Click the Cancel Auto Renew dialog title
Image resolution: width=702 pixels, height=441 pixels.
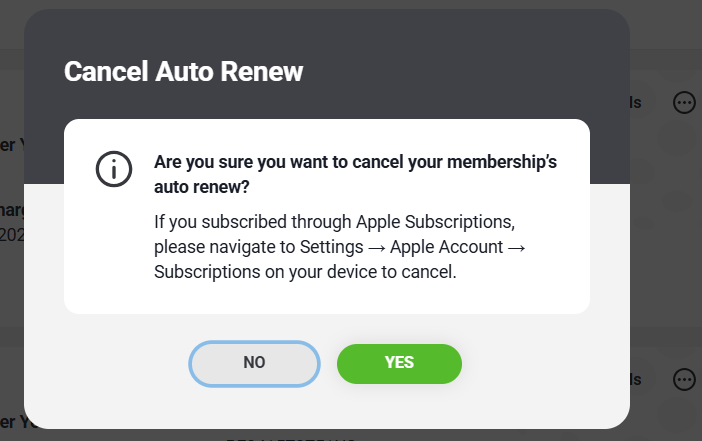pos(184,72)
